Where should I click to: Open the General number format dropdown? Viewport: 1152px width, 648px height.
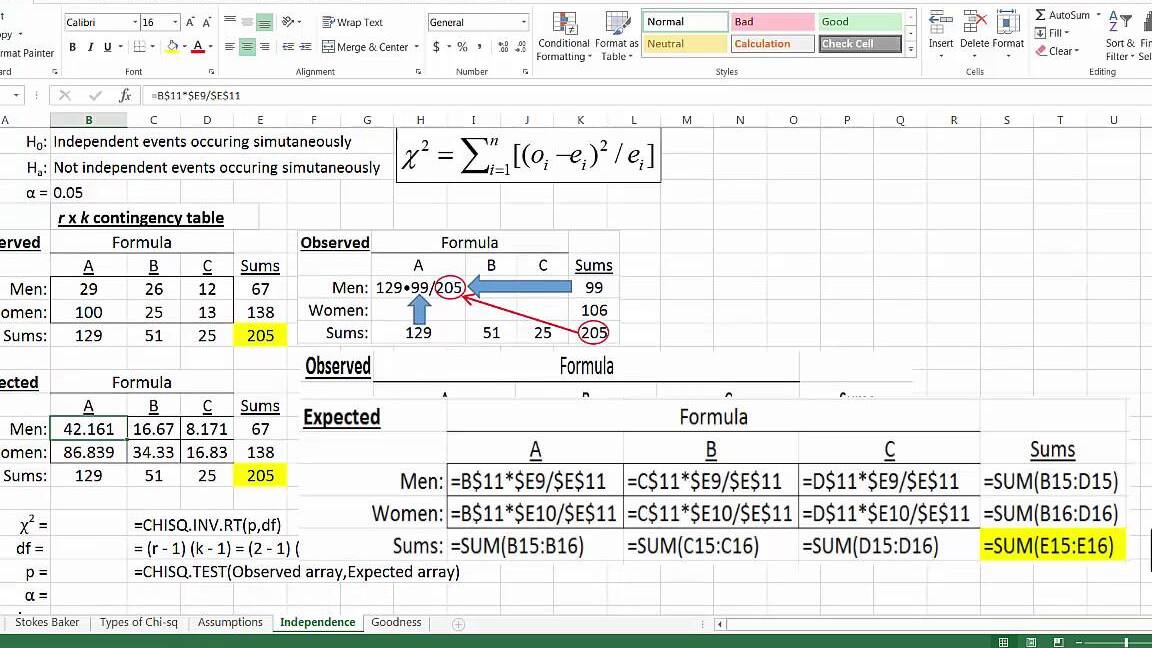pos(525,21)
